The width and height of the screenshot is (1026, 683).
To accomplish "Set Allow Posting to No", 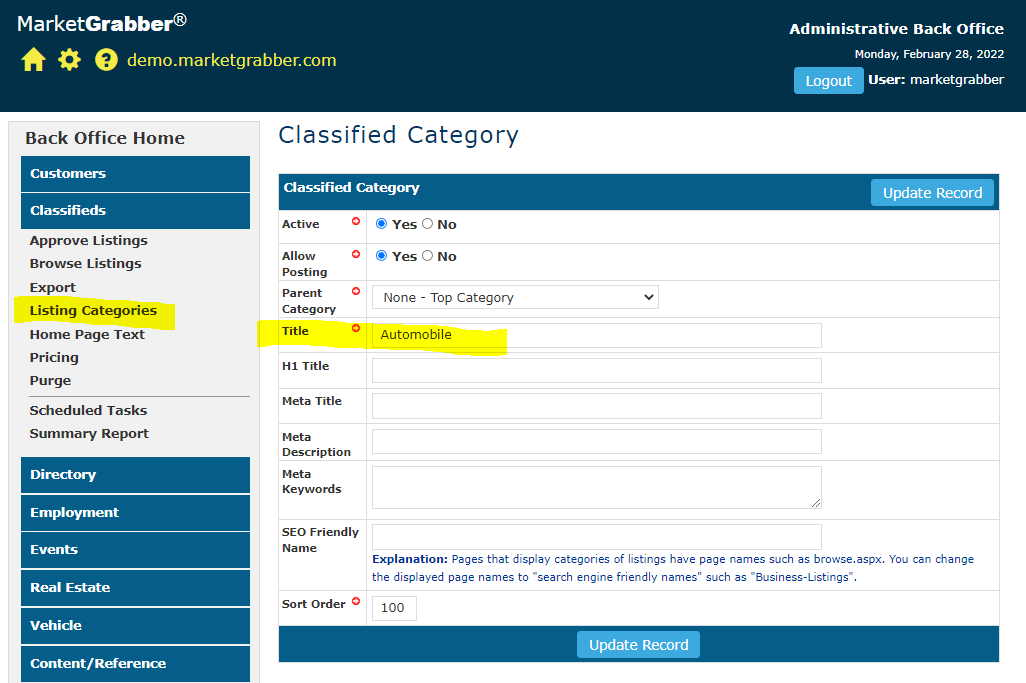I will pos(427,256).
